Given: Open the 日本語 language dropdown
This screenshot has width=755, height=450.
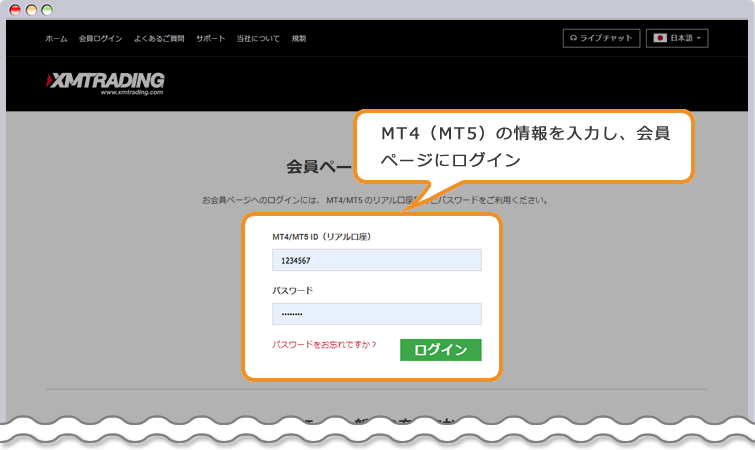Looking at the screenshot, I should tap(677, 38).
